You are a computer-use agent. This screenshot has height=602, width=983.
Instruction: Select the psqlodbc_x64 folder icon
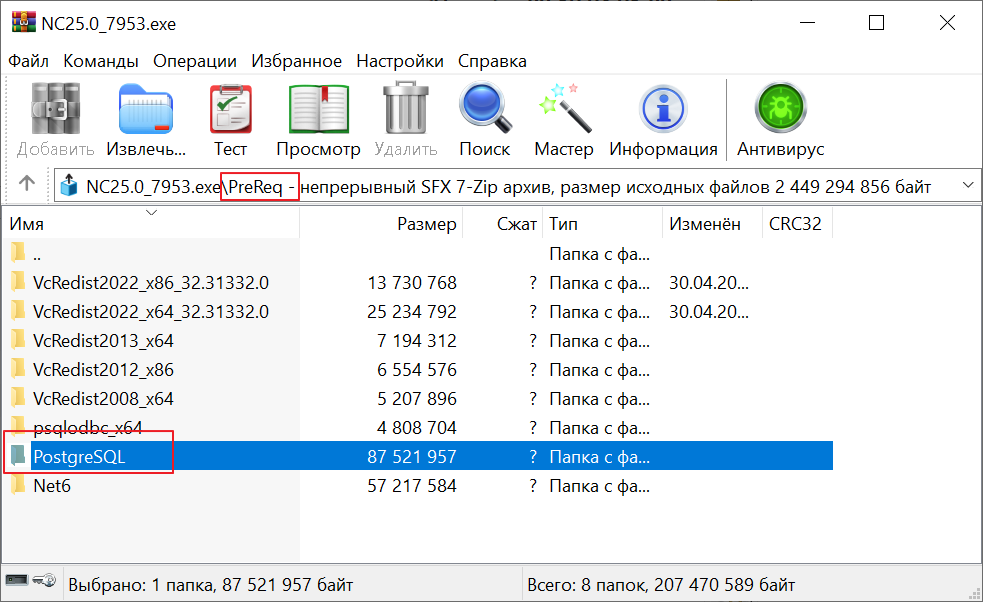click(x=18, y=426)
